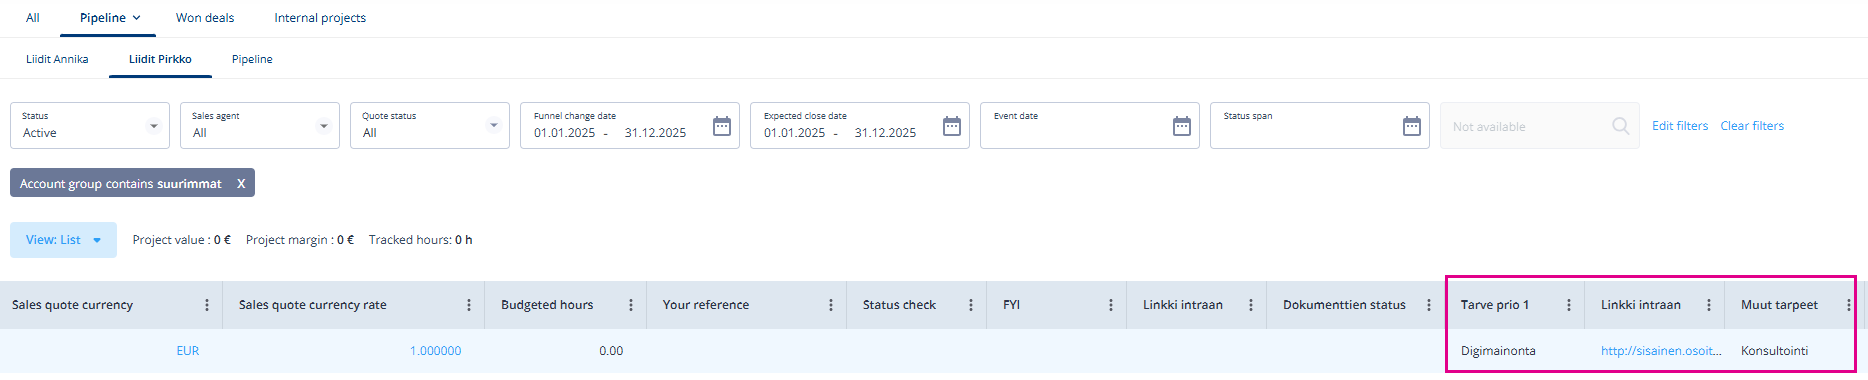Open Event date calendar icon
The height and width of the screenshot is (380, 1868).
(1182, 126)
